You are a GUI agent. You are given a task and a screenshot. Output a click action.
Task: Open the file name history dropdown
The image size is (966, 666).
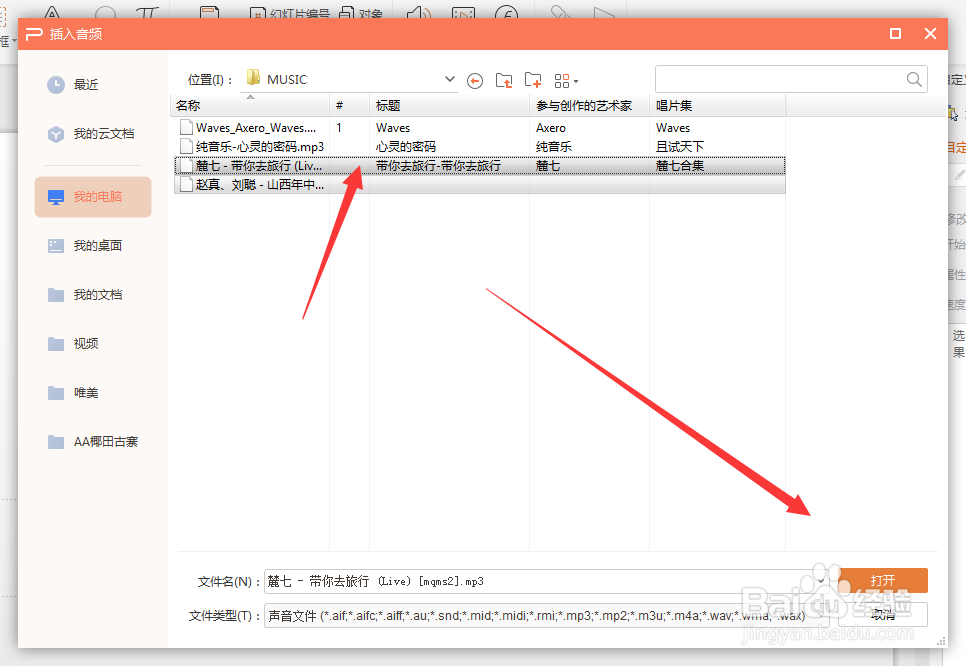(x=821, y=580)
